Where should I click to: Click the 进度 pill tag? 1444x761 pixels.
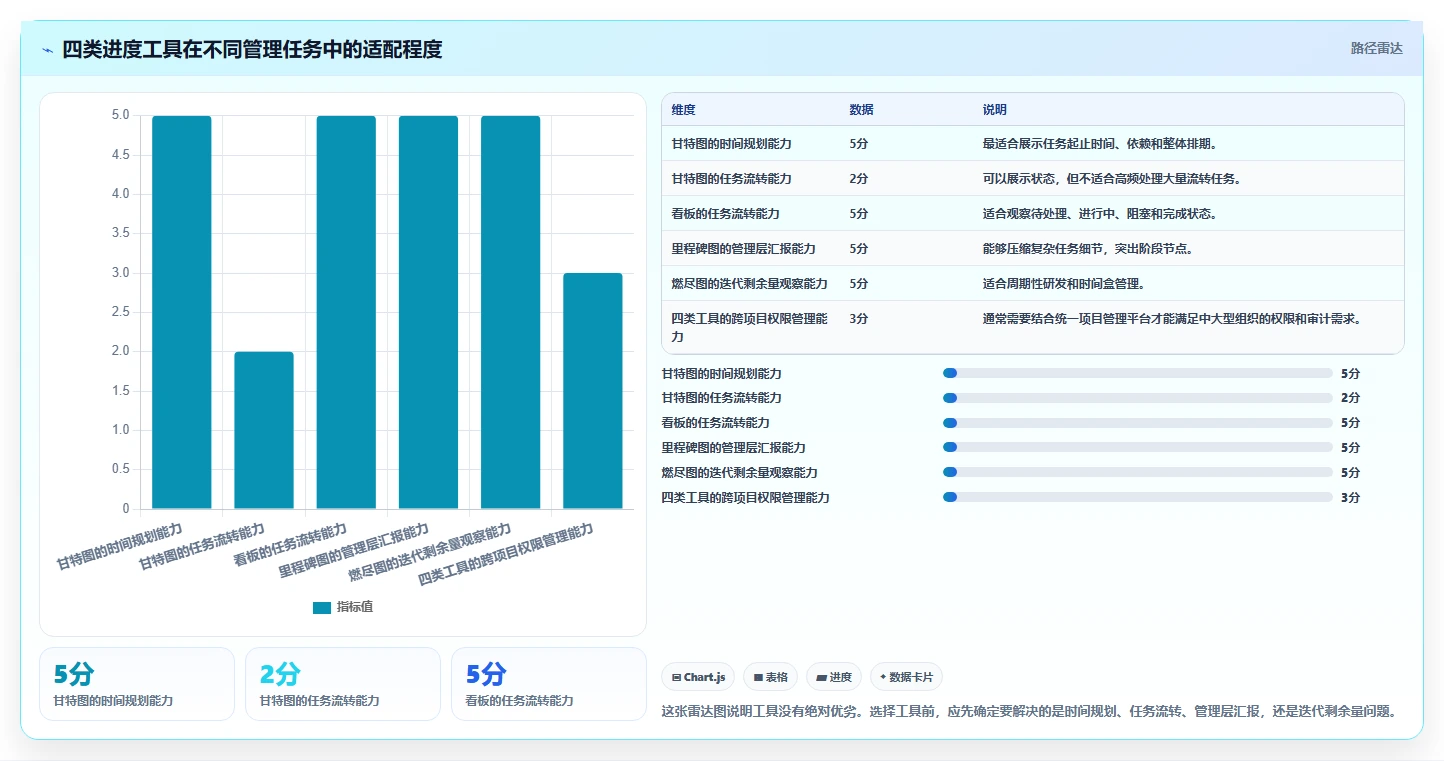834,677
